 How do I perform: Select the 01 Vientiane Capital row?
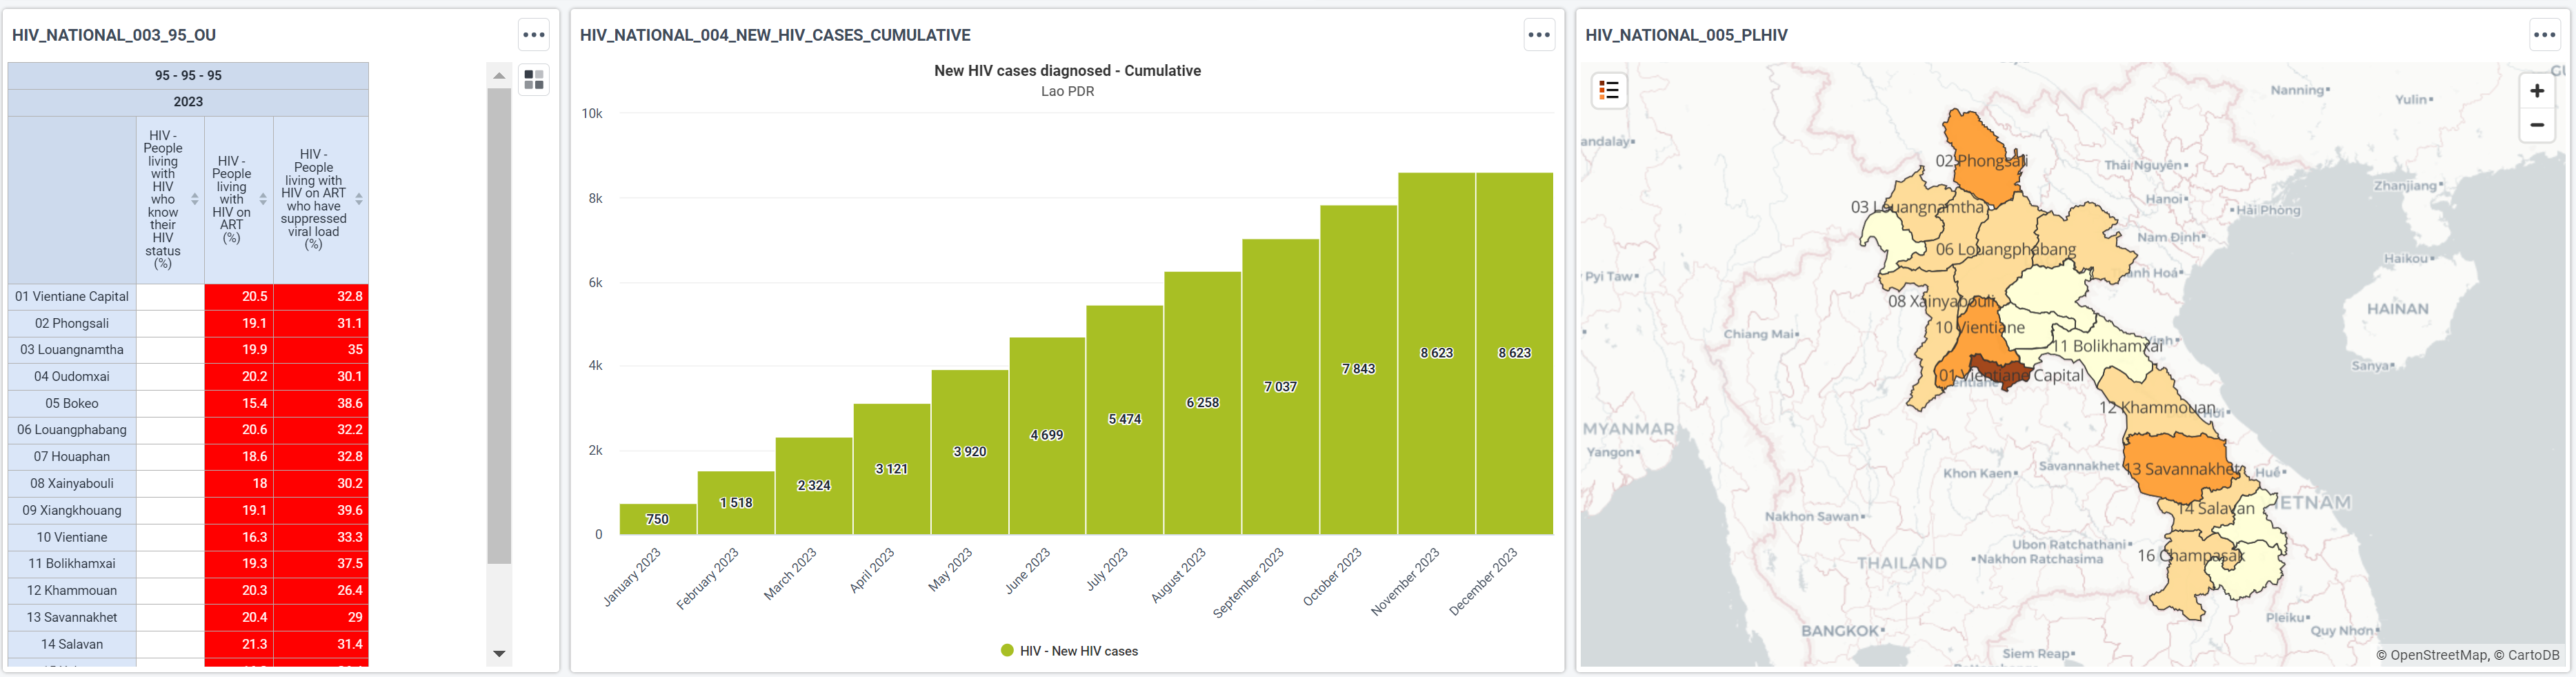point(188,297)
